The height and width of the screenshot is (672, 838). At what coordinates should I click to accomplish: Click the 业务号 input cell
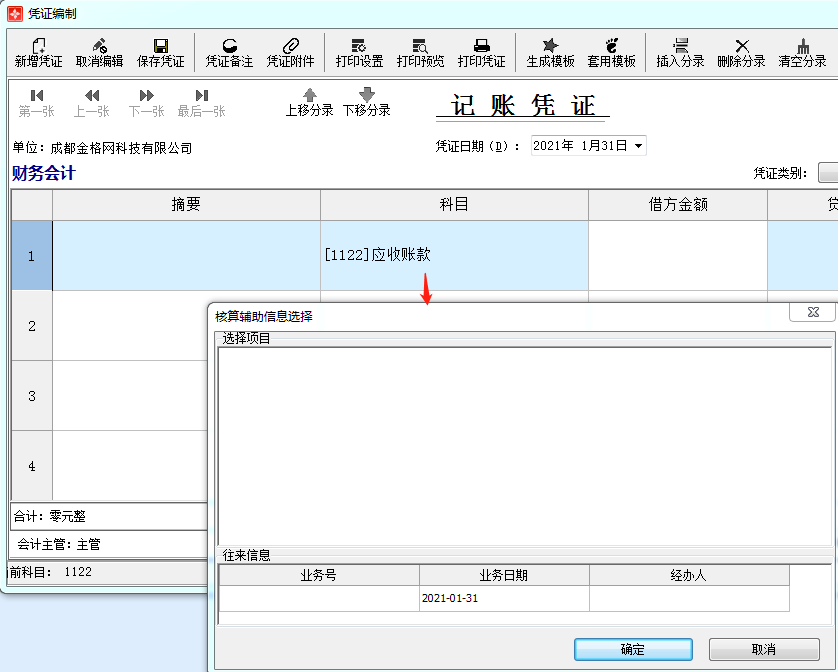pyautogui.click(x=319, y=598)
